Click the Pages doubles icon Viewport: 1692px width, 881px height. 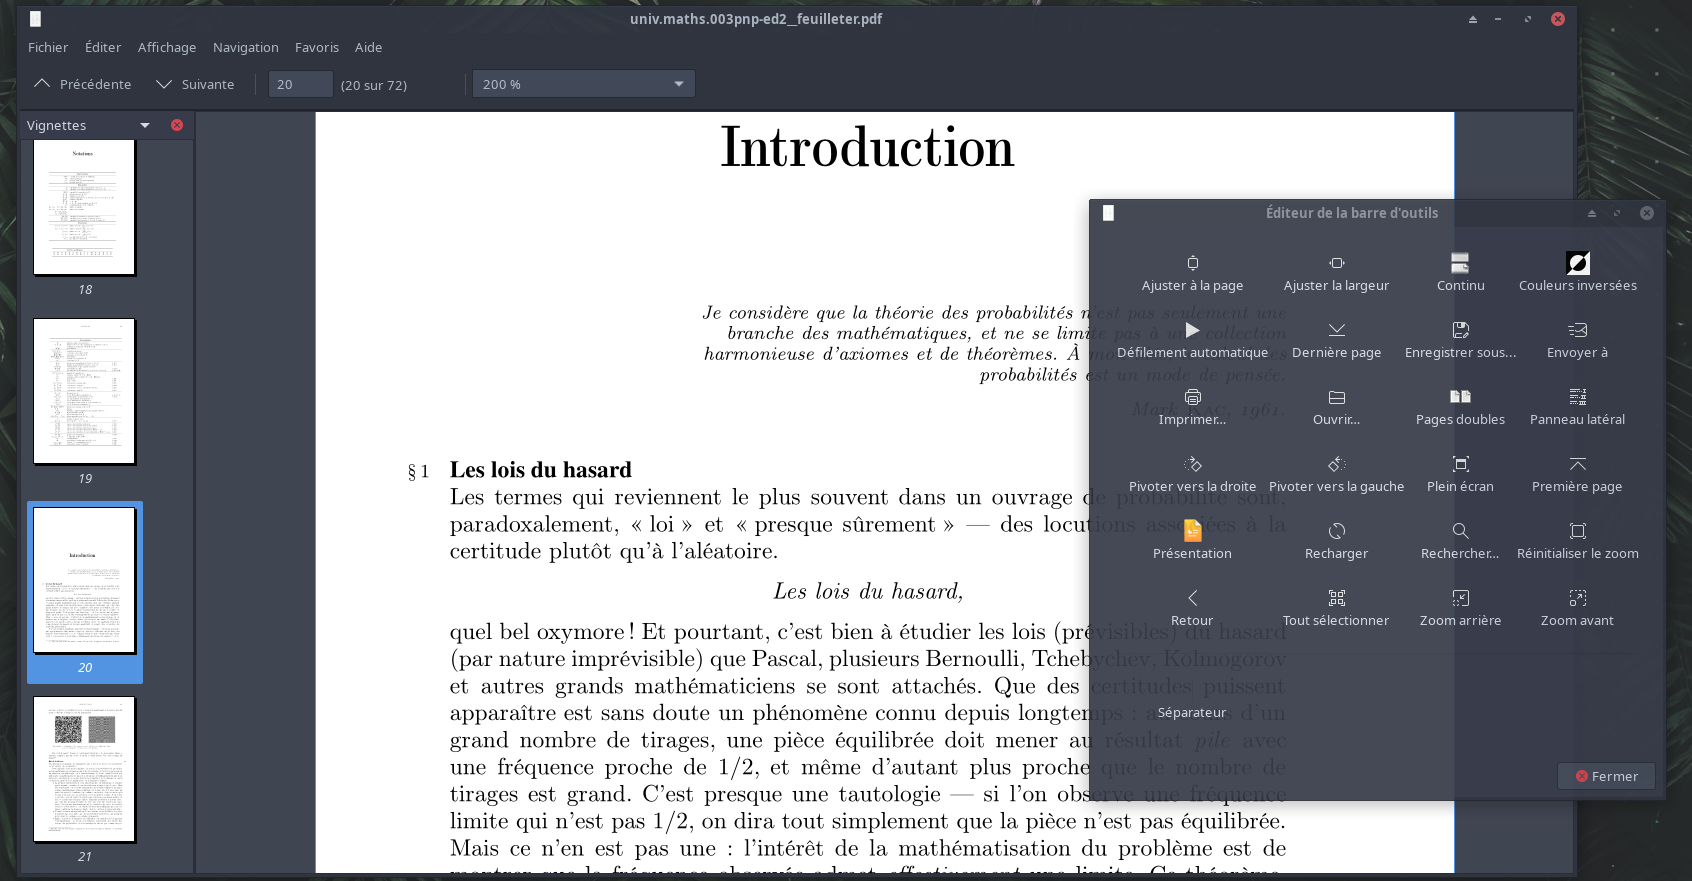[x=1460, y=397]
